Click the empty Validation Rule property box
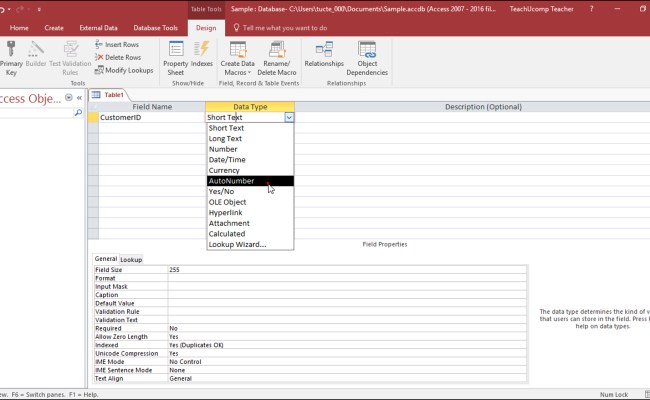This screenshot has height=400, width=650. point(347,311)
